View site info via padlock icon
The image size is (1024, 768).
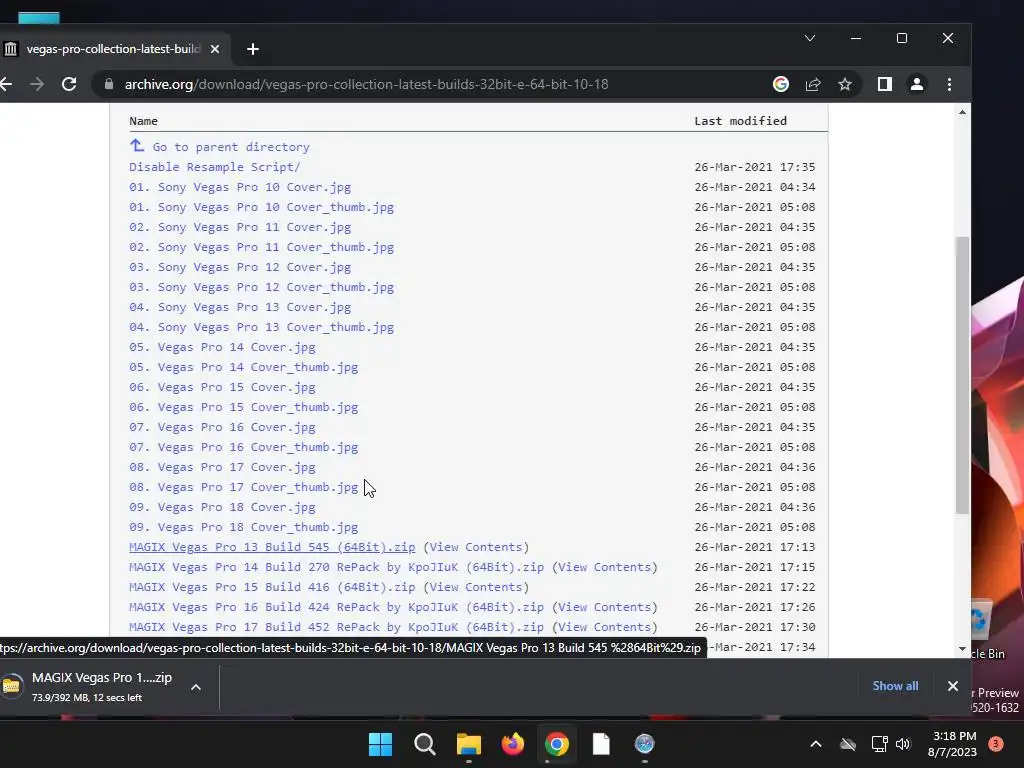(109, 84)
